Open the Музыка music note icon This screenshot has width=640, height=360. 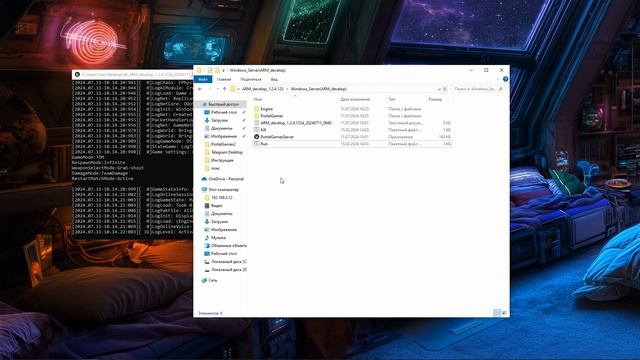[x=207, y=238]
